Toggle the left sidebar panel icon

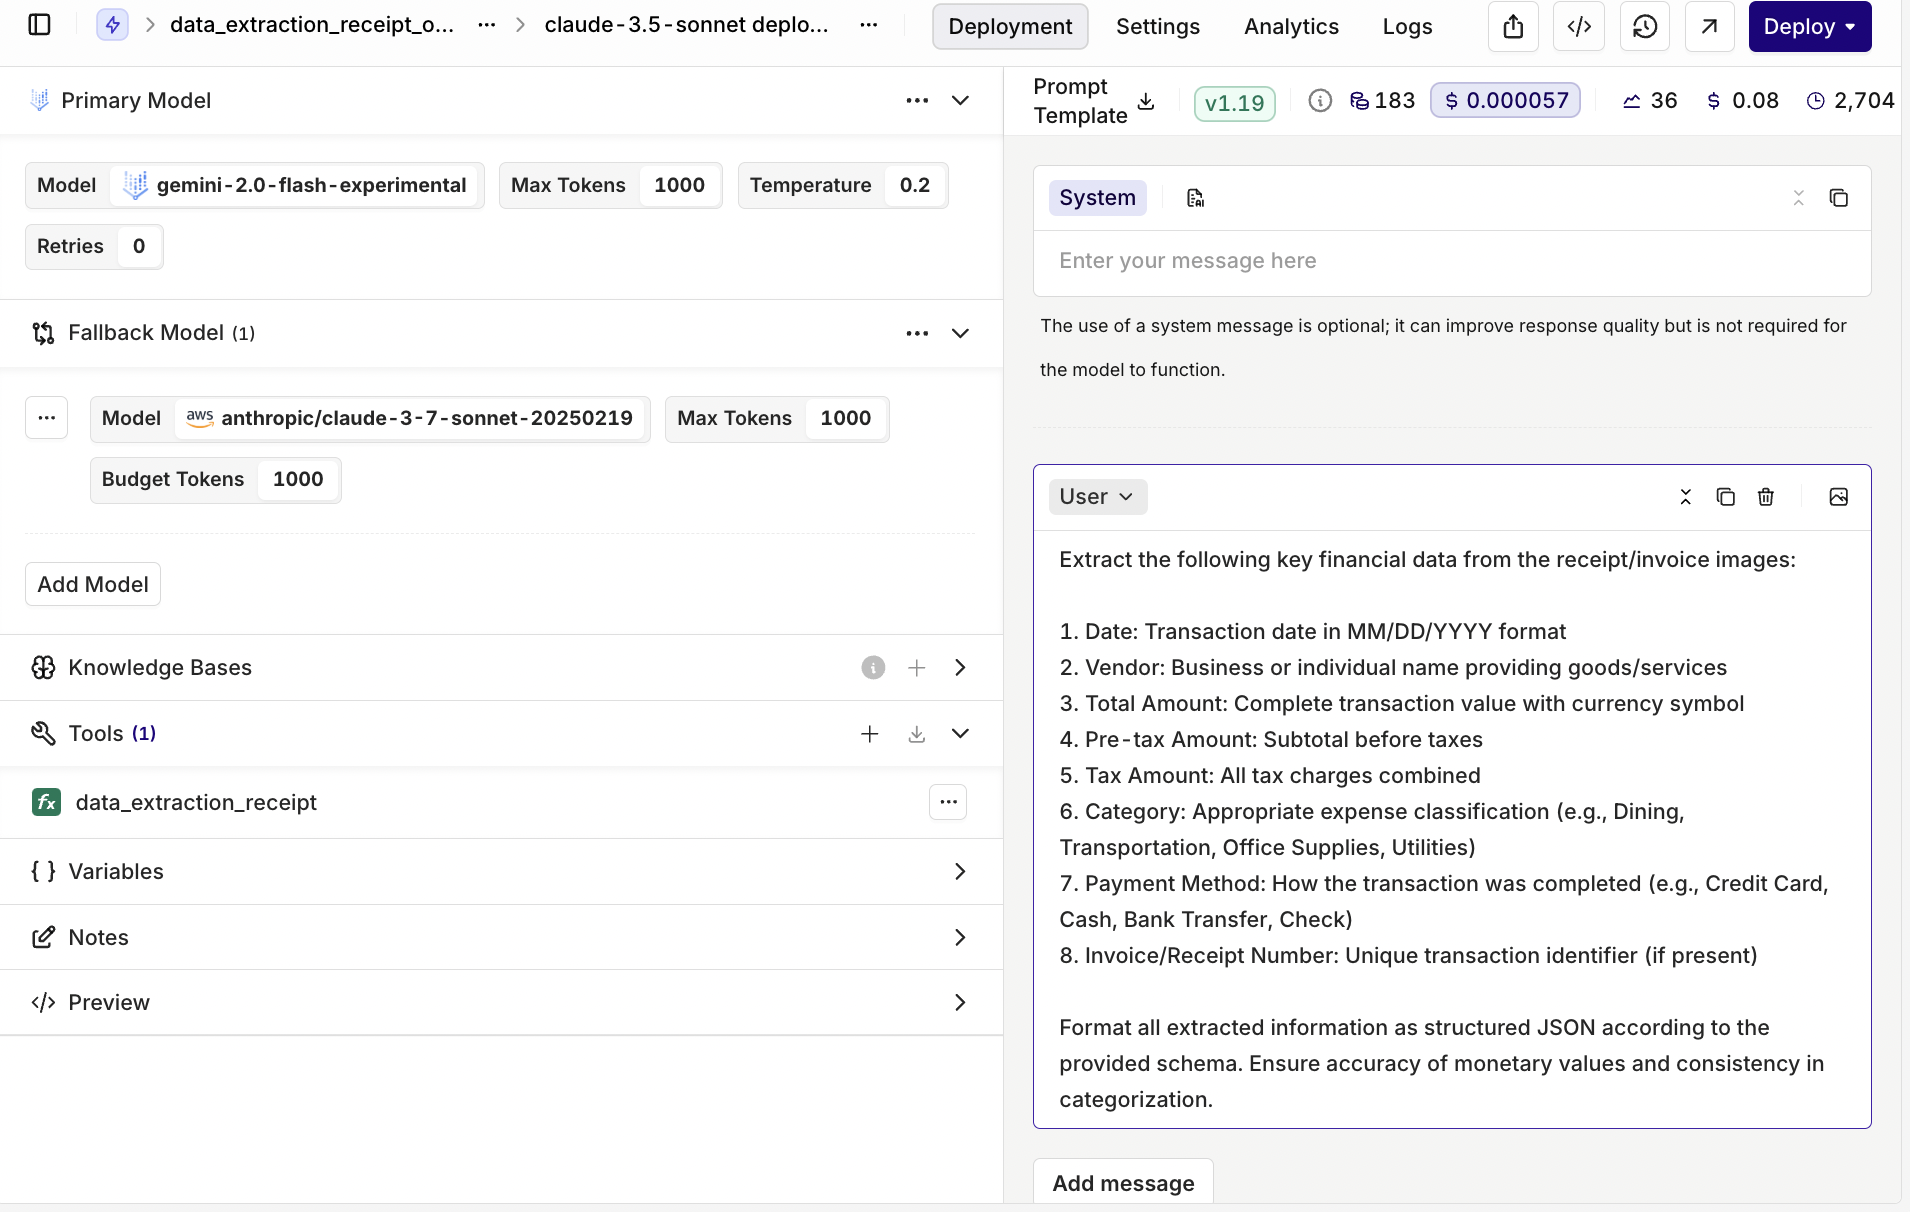(x=40, y=25)
